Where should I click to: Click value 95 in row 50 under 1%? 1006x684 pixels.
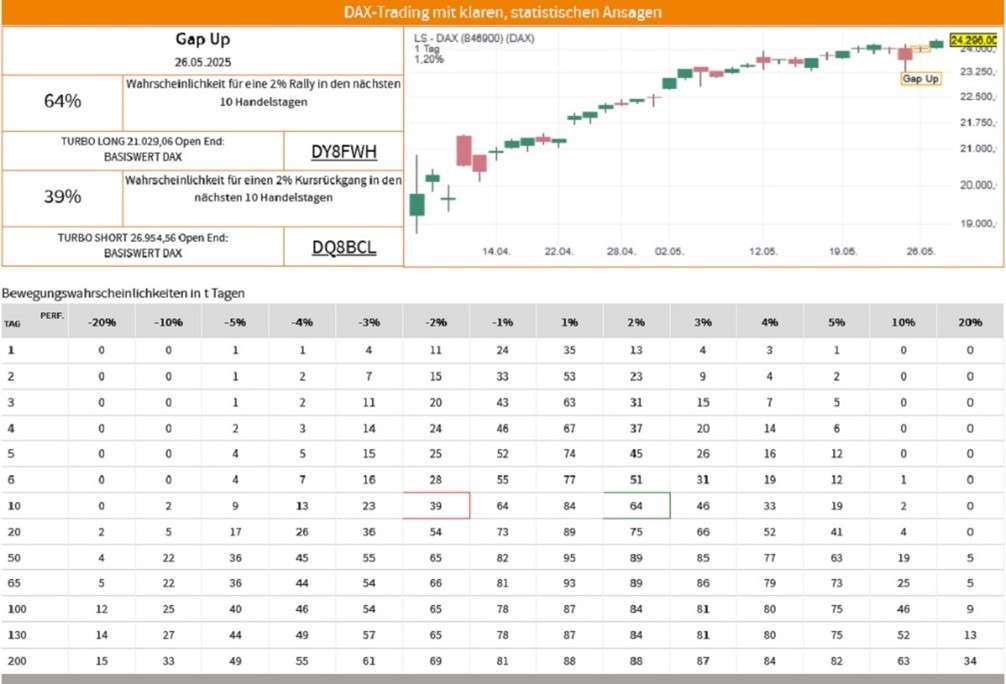569,558
